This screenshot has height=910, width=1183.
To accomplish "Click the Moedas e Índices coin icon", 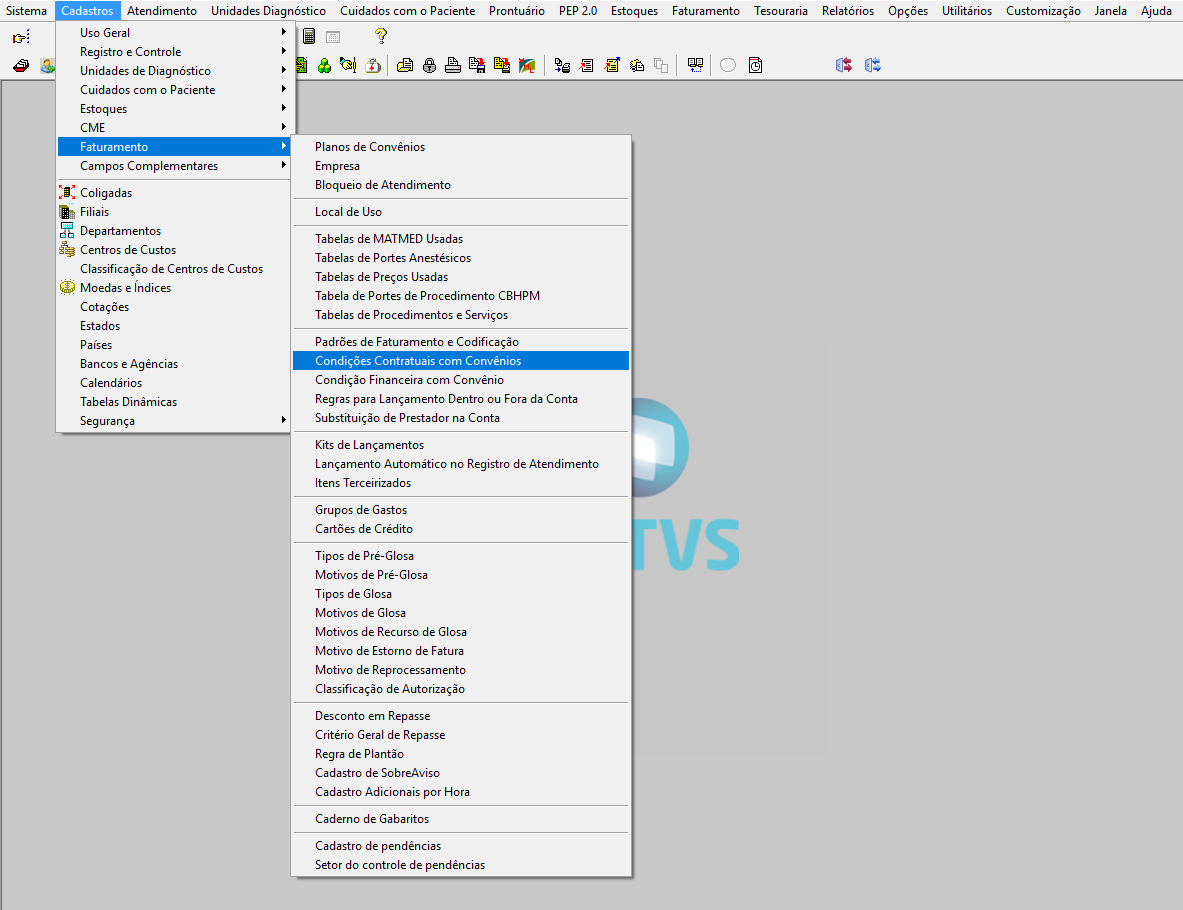I will point(67,287).
